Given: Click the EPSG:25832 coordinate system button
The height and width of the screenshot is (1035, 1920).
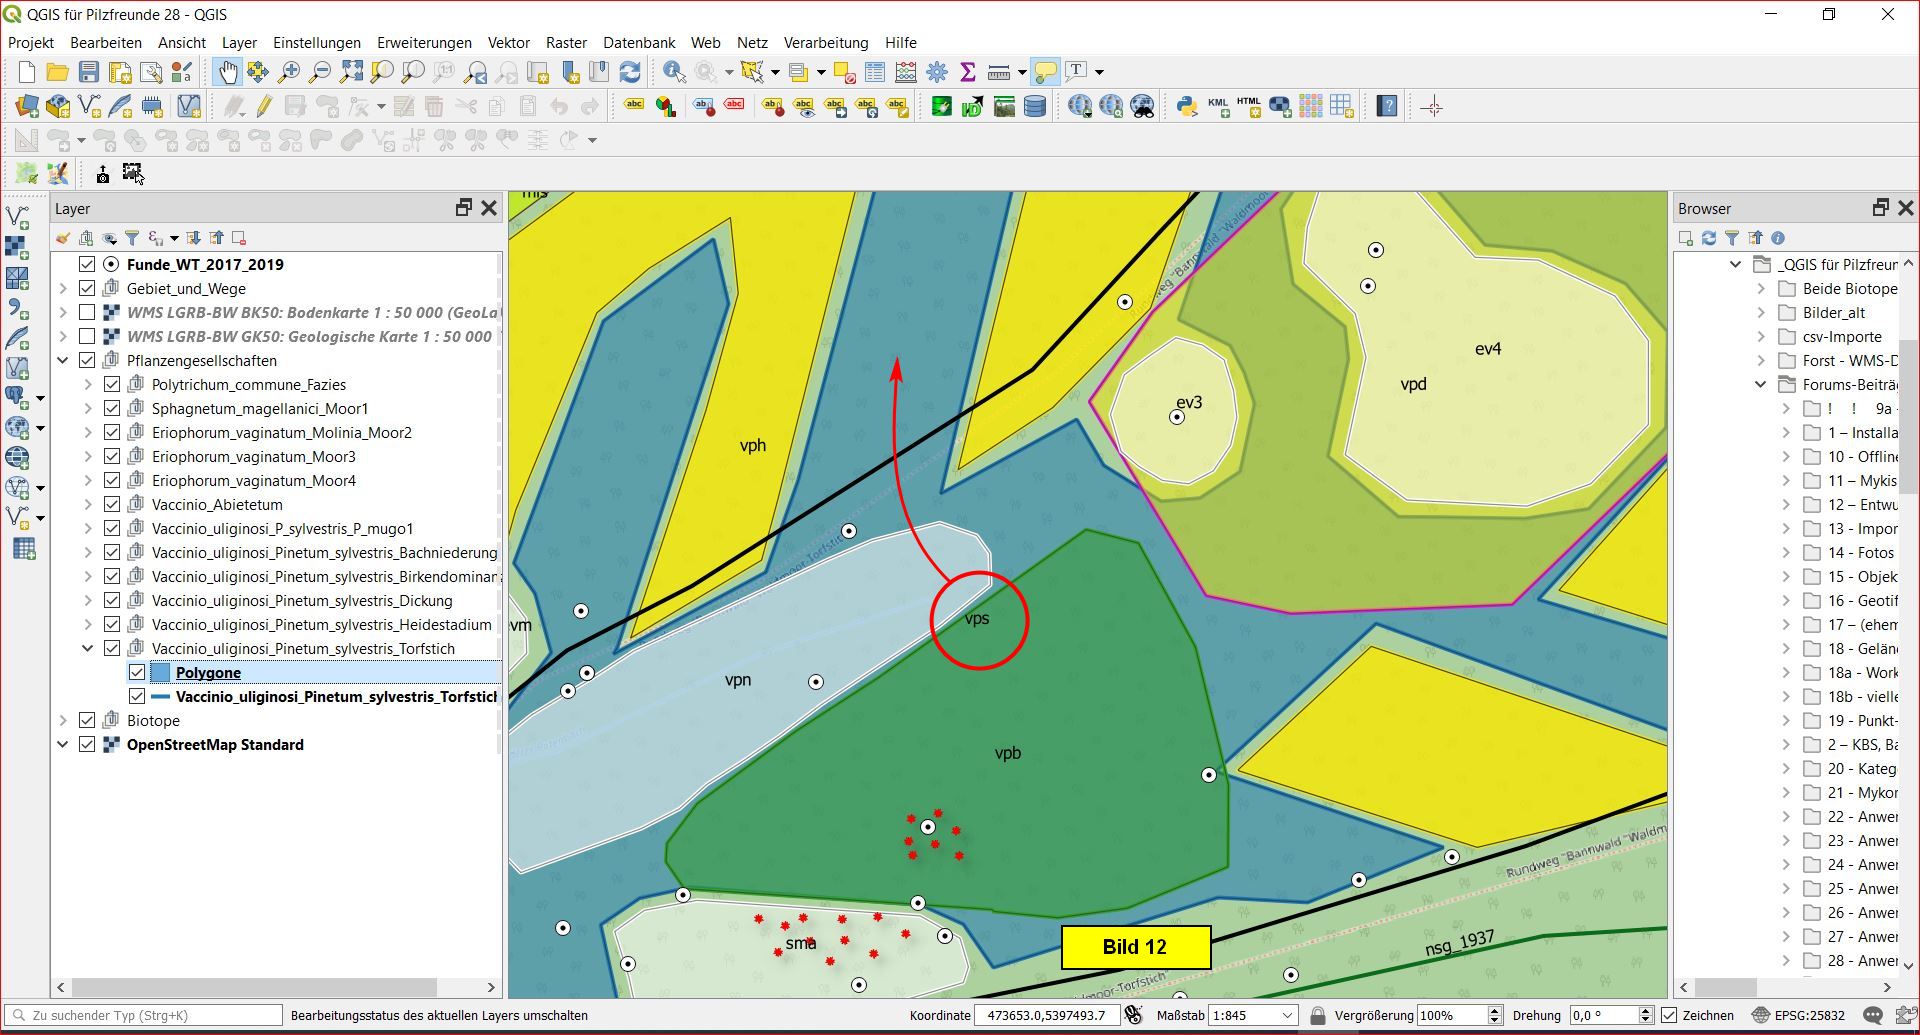Looking at the screenshot, I should click(x=1798, y=1015).
